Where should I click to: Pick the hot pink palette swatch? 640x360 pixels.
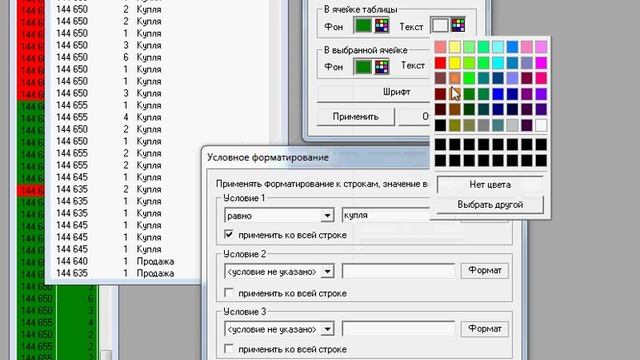(x=541, y=78)
